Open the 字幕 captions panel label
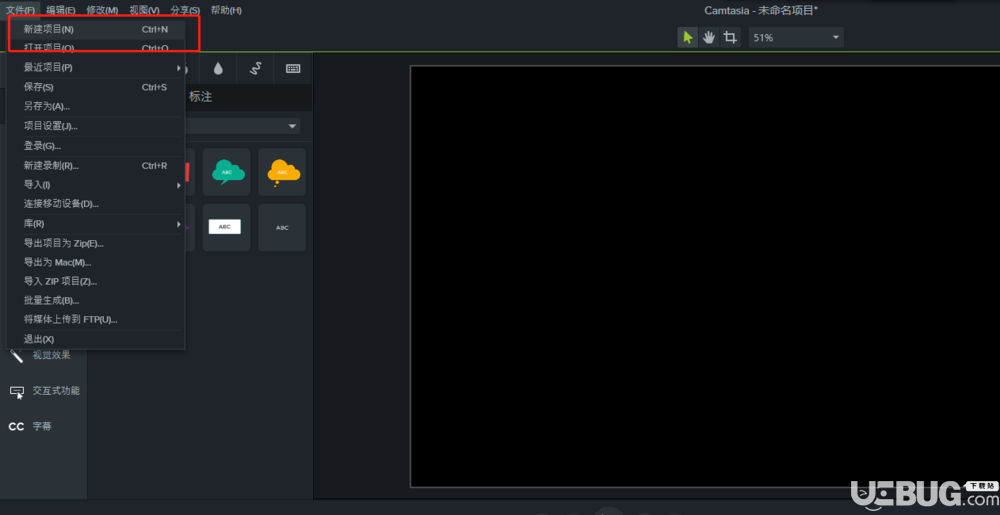 [x=42, y=426]
